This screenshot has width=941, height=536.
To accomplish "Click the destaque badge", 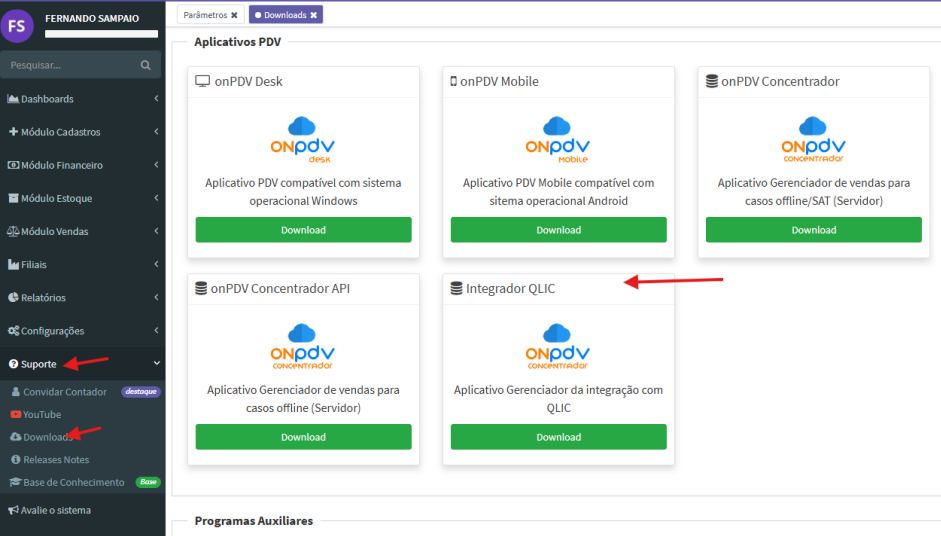I will click(x=141, y=391).
